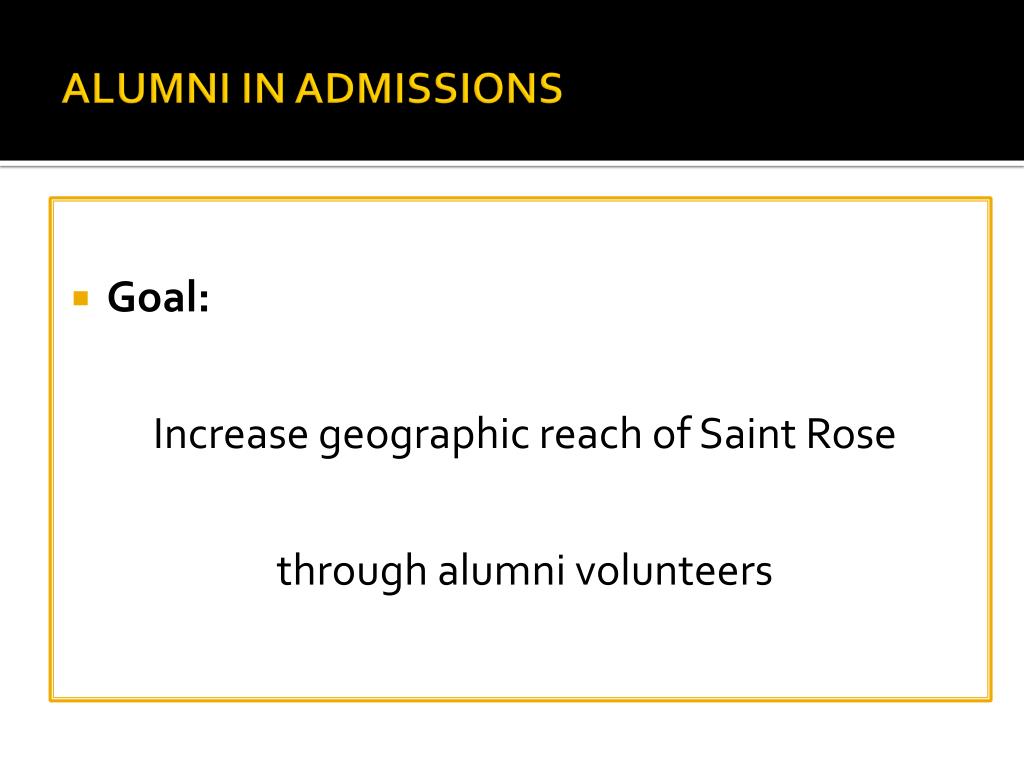The width and height of the screenshot is (1024, 768).
Task: Click the word 'Increase' in the body text
Action: 231,434
